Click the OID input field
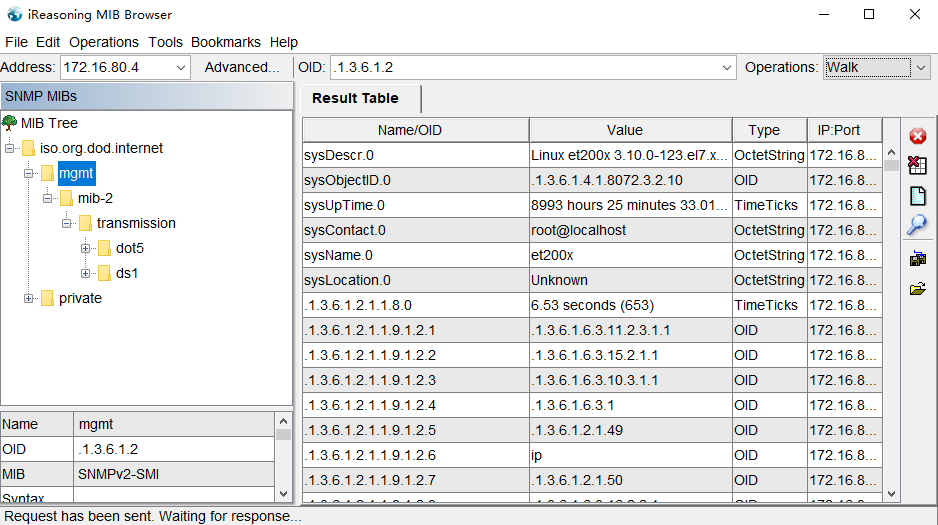The width and height of the screenshot is (938, 525). point(525,68)
